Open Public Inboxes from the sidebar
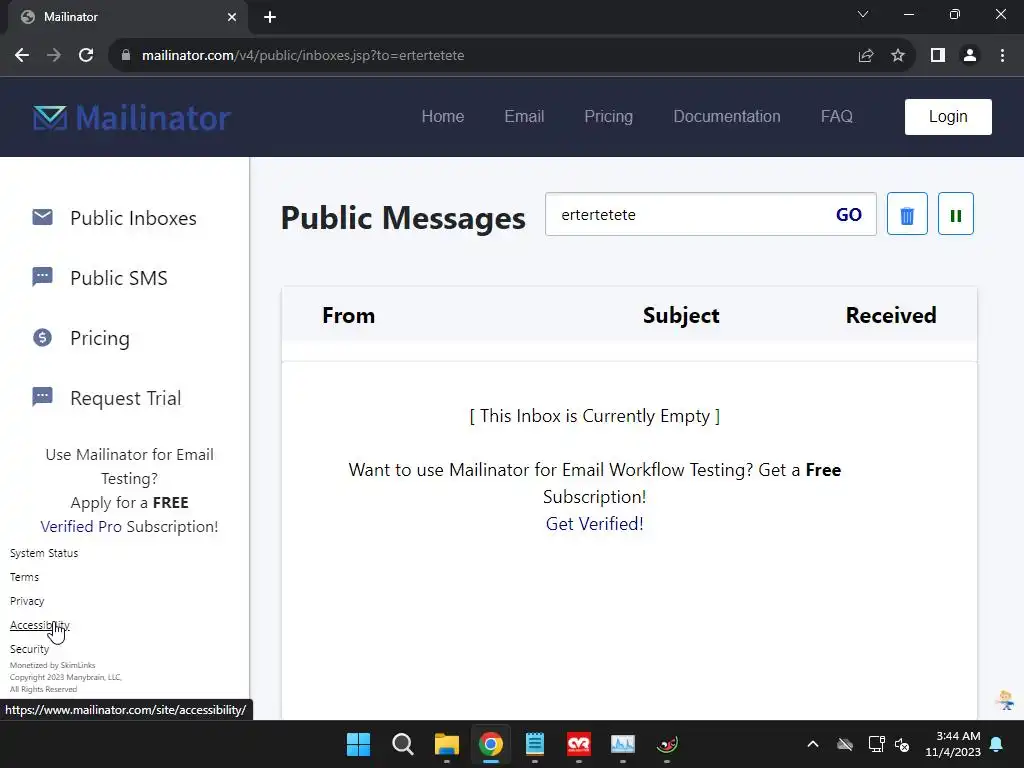Screen dimensions: 1024x768 tap(133, 218)
